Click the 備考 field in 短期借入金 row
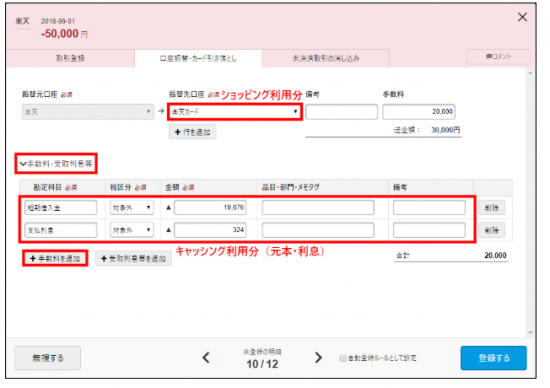The height and width of the screenshot is (388, 550). 429,208
